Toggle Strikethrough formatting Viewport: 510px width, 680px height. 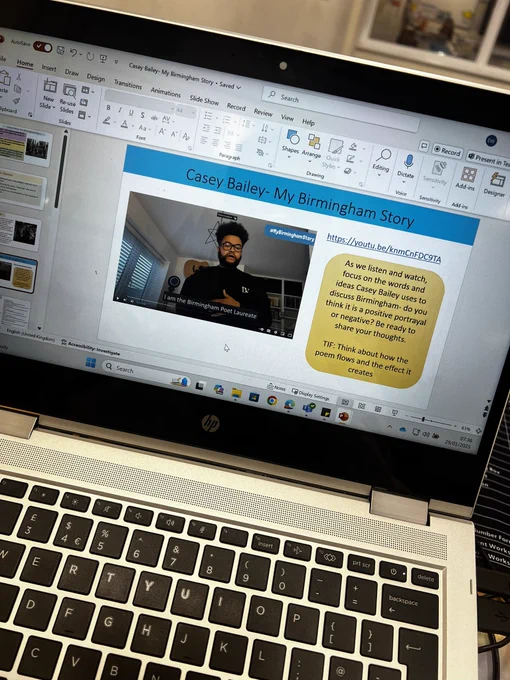pyautogui.click(x=154, y=117)
